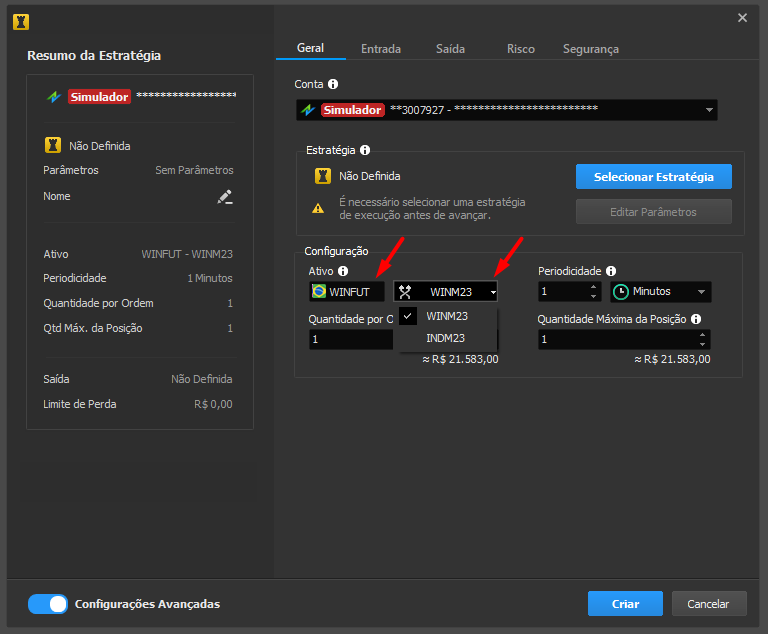This screenshot has width=768, height=634.
Task: Click Quantidade Máxima da Posição info icon
Action: 696,319
